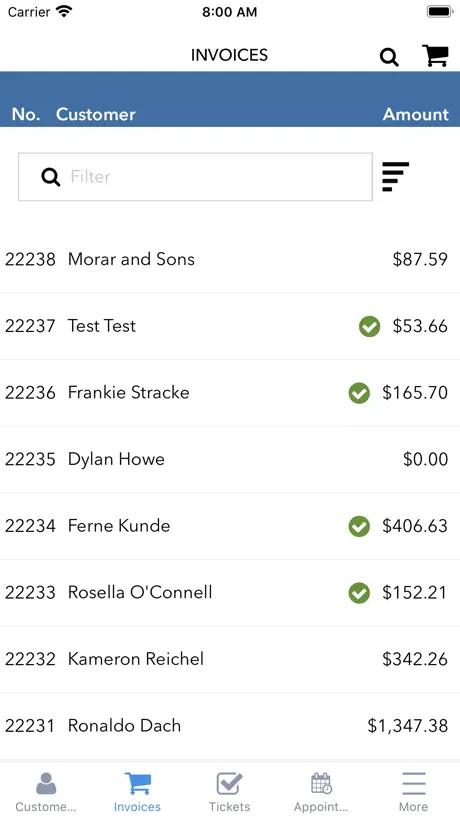Click the magnifier inside the Filter box
460x818 pixels.
pos(51,177)
